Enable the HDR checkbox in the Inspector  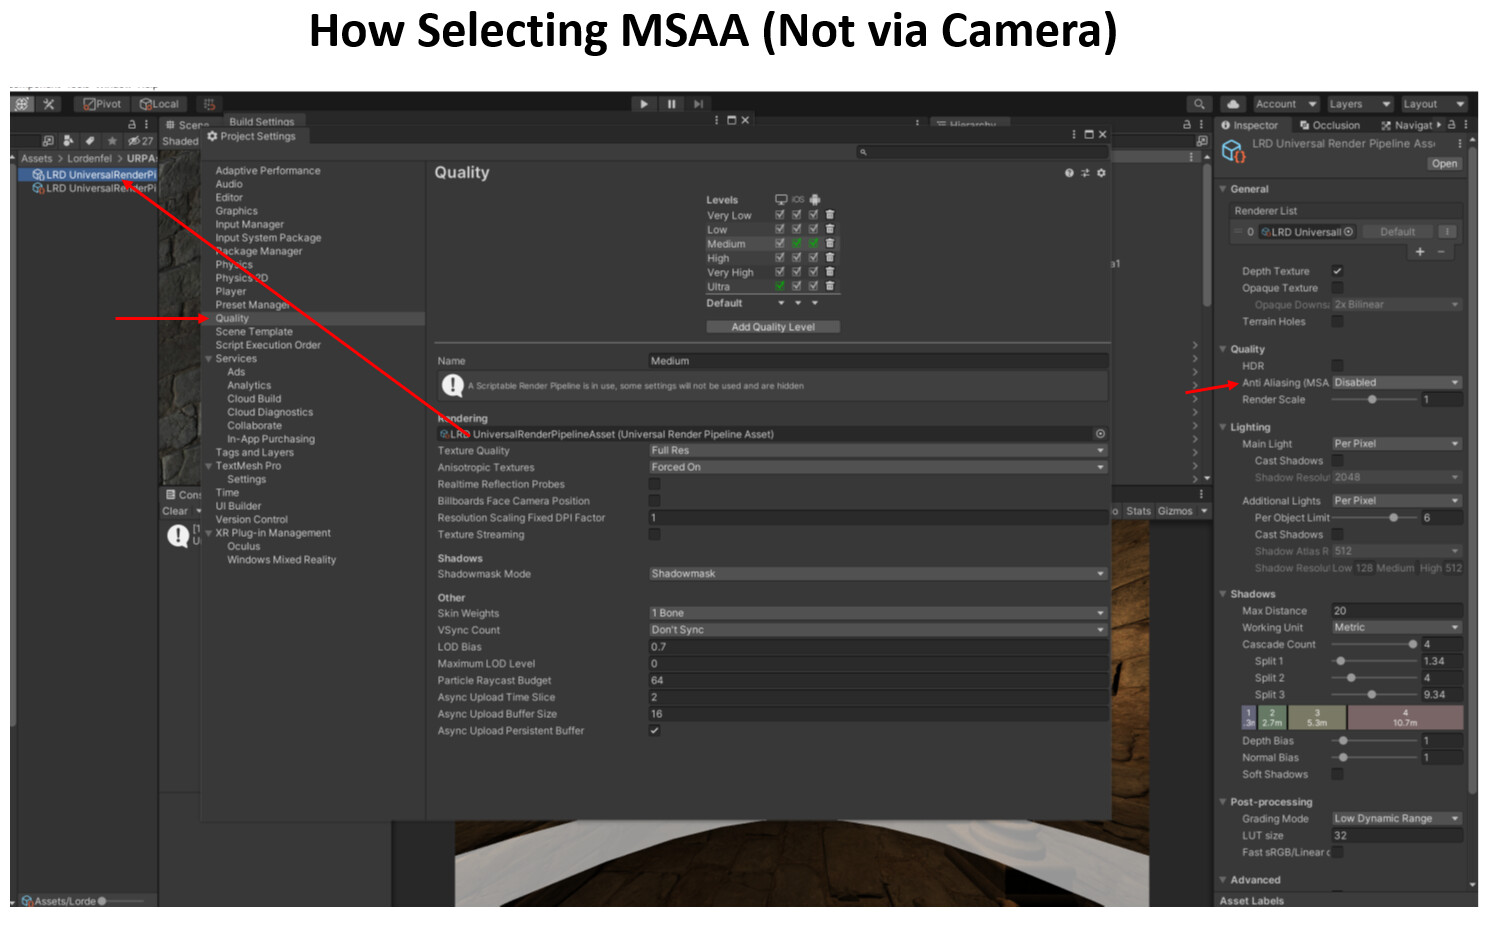point(1337,365)
